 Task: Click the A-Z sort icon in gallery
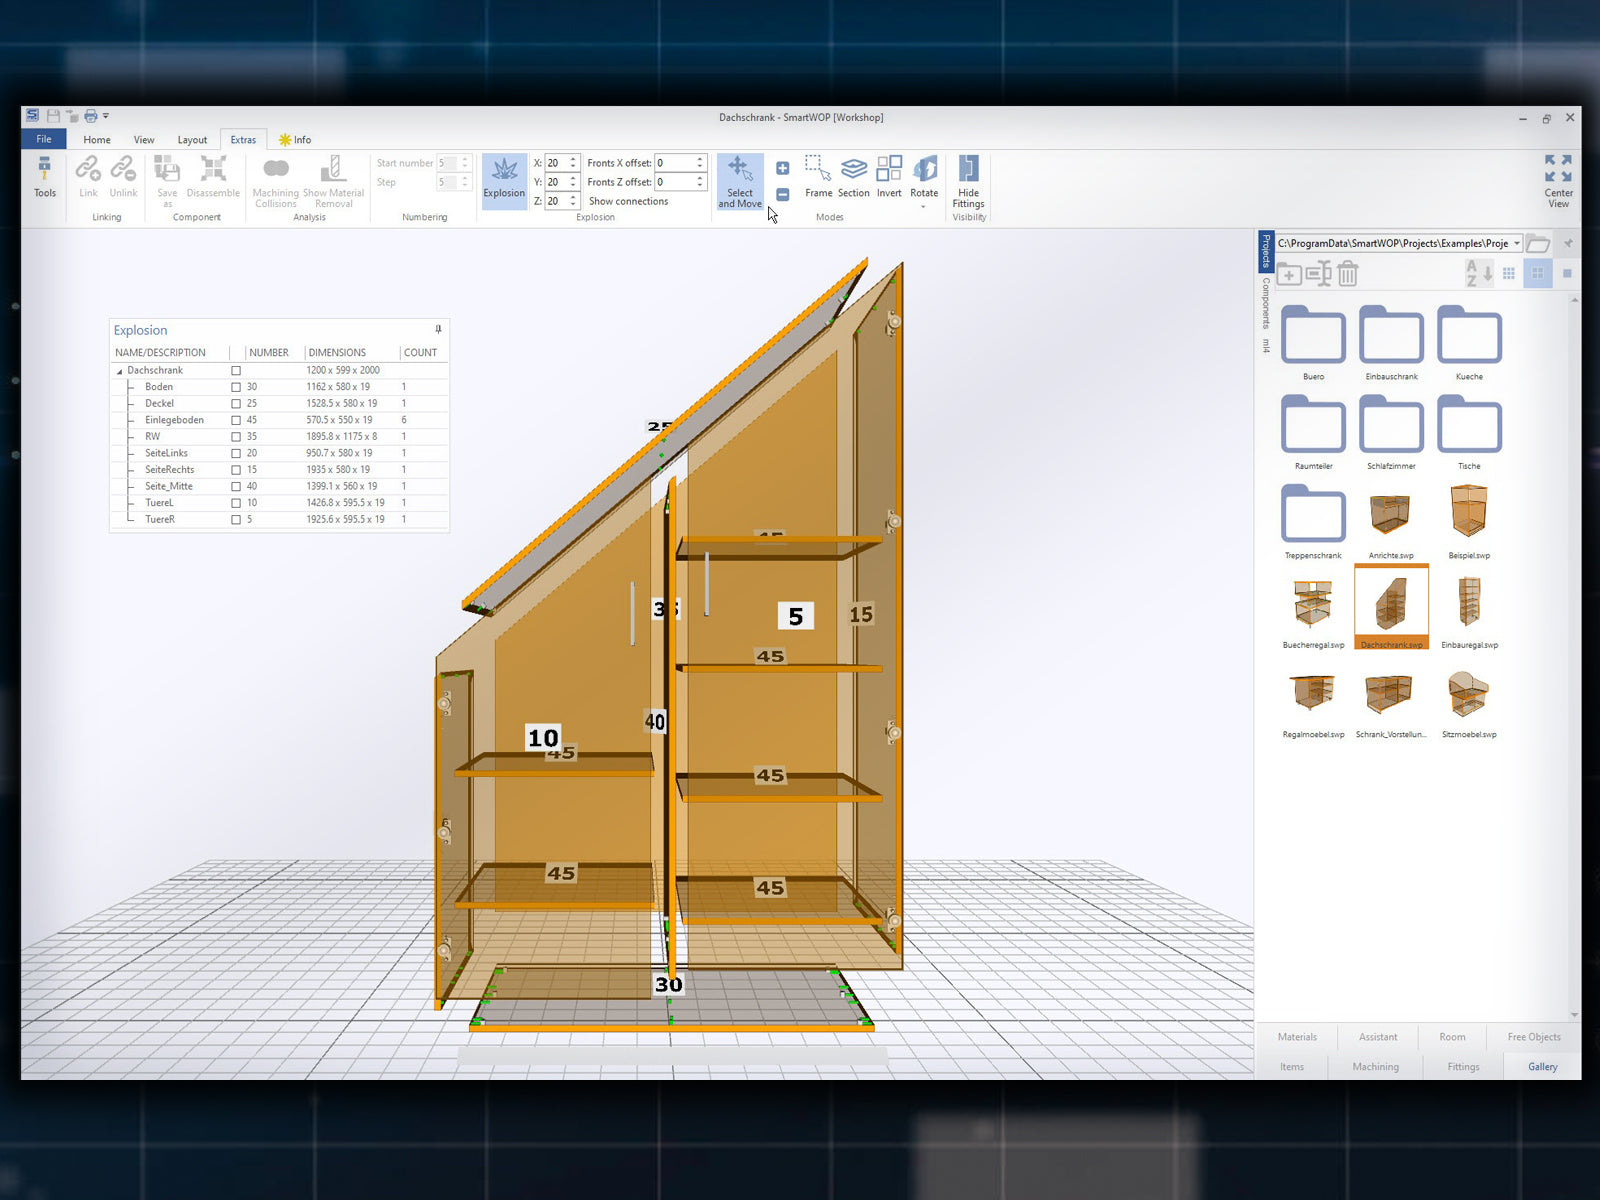pos(1478,273)
